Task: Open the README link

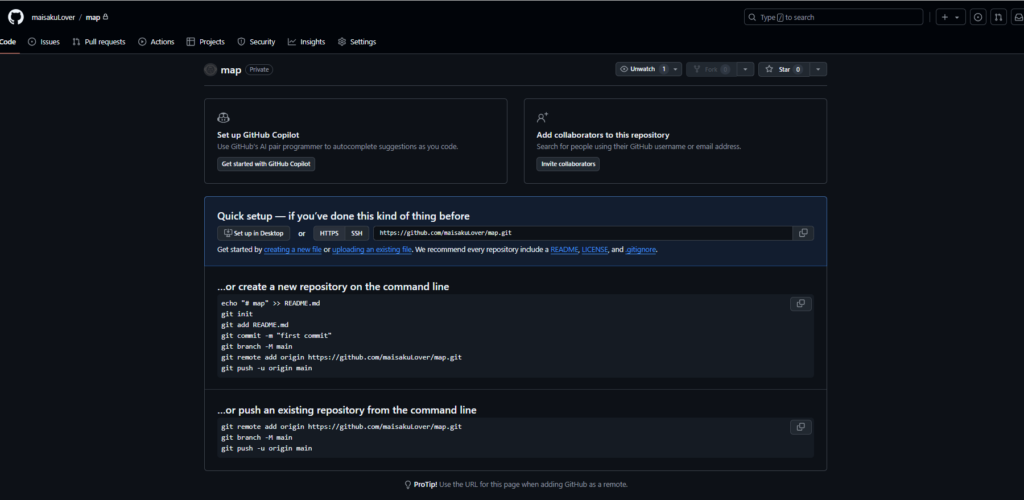Action: [x=564, y=250]
